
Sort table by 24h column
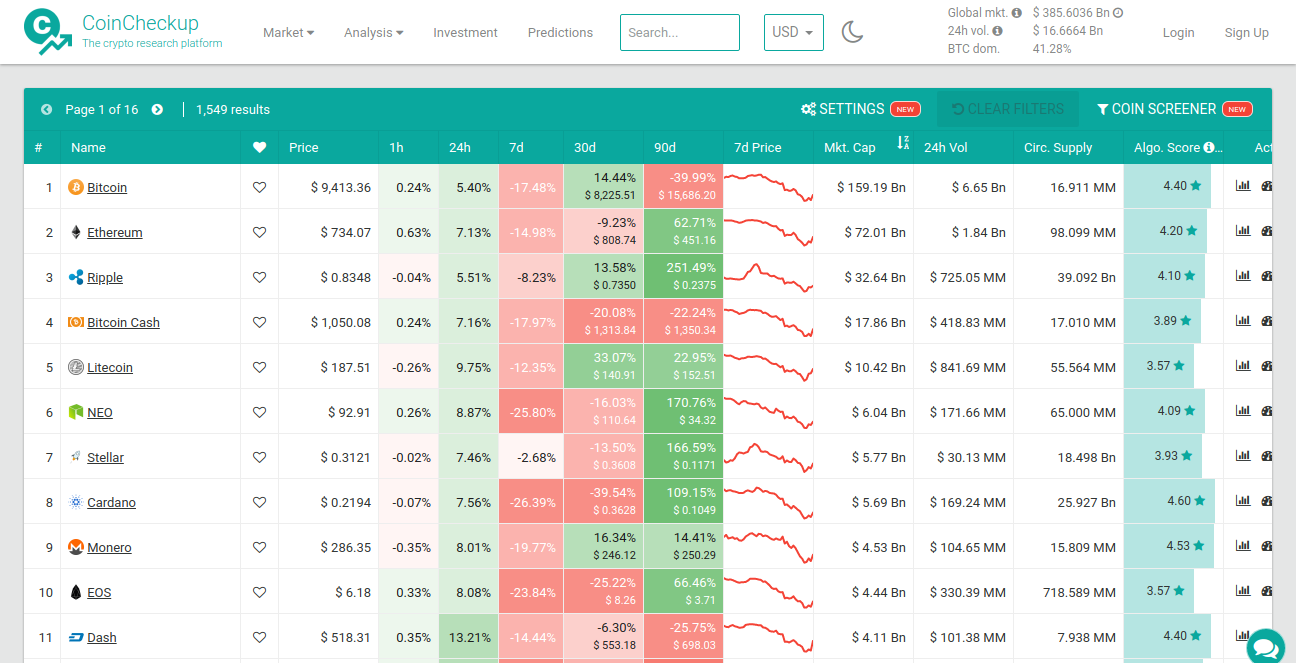(x=460, y=147)
